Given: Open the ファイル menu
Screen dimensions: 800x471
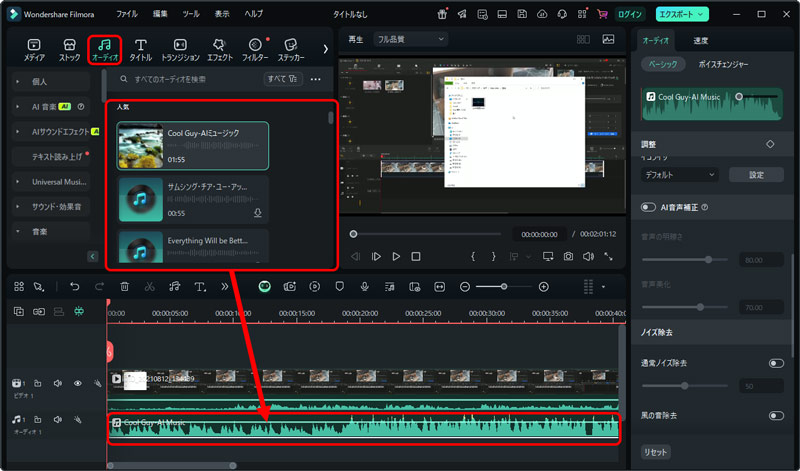Looking at the screenshot, I should point(127,14).
